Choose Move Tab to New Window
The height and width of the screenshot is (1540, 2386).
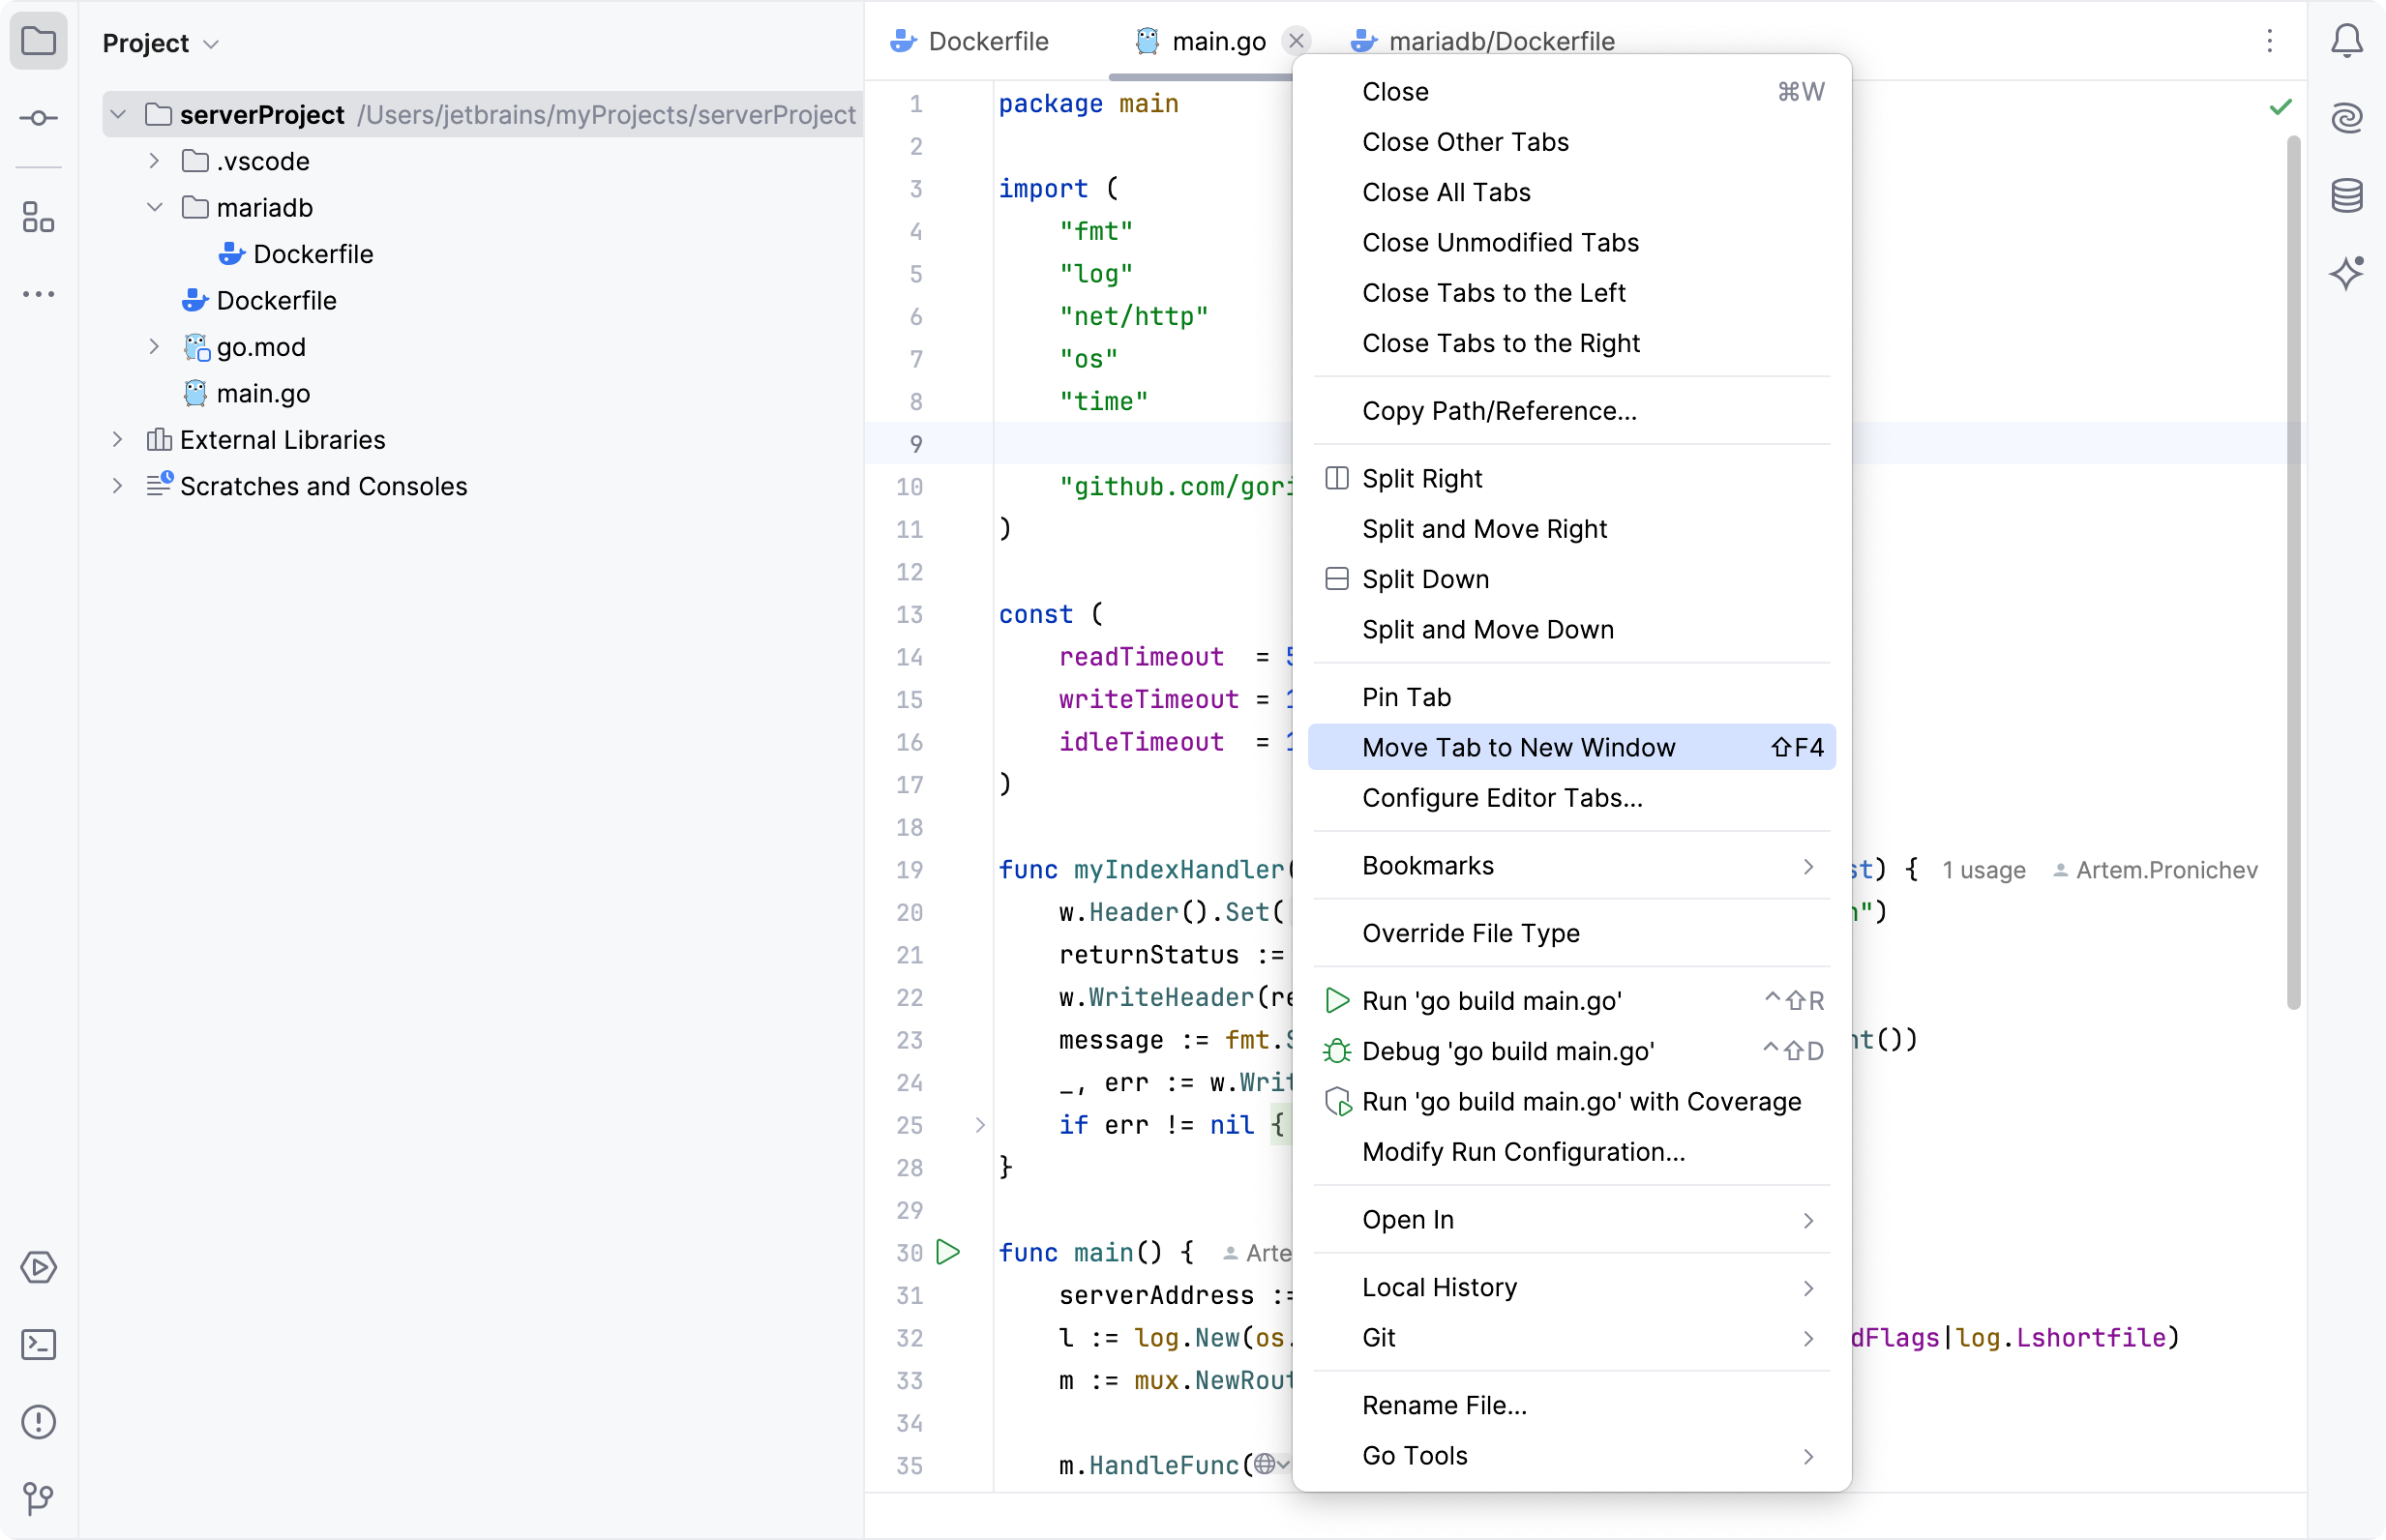pos(1518,747)
